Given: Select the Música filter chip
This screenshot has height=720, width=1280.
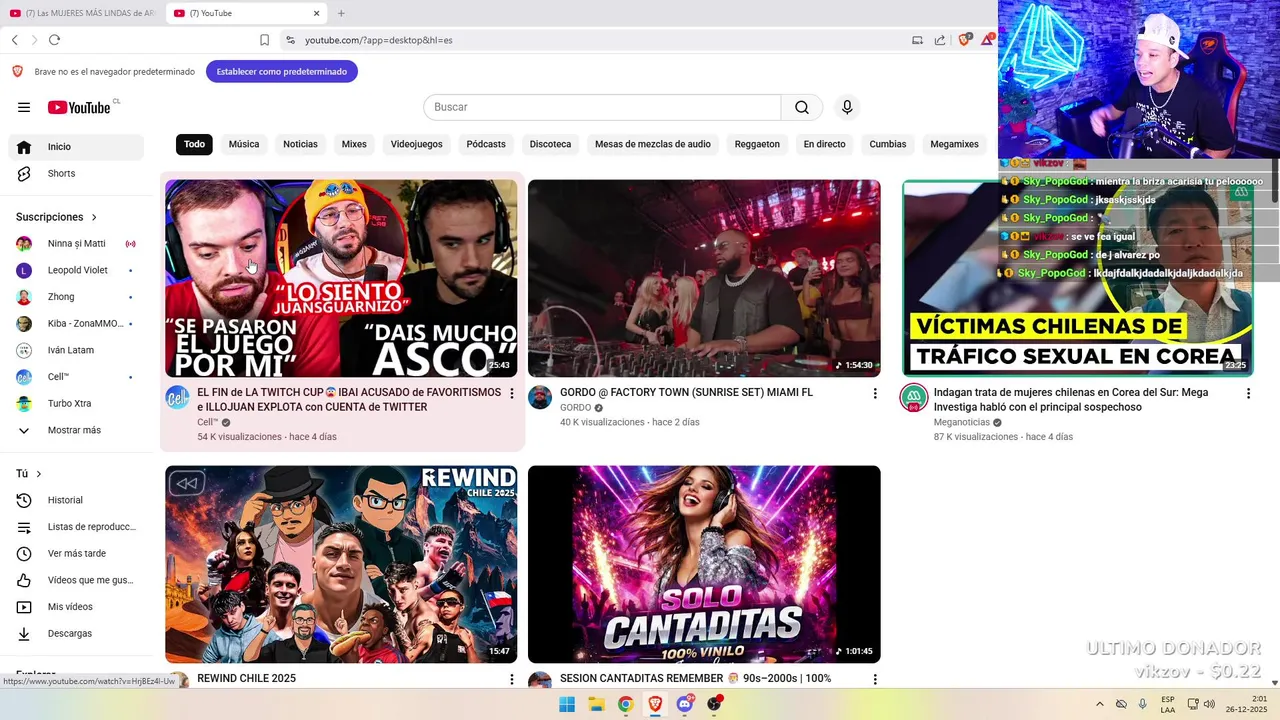Looking at the screenshot, I should point(244,144).
